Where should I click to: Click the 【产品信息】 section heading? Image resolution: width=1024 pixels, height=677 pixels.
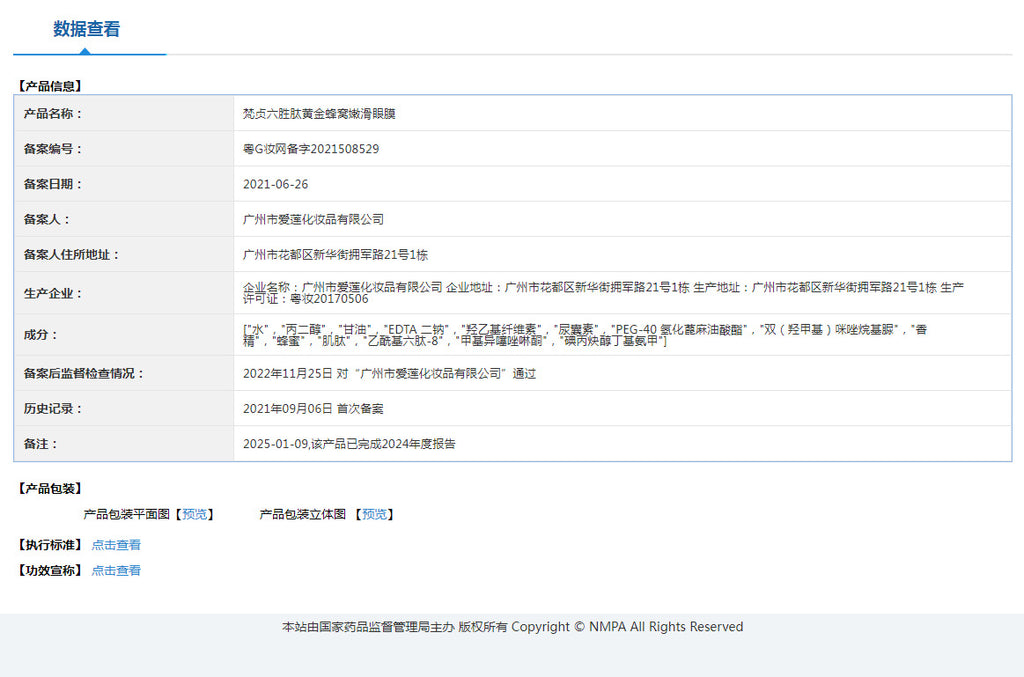tap(50, 87)
